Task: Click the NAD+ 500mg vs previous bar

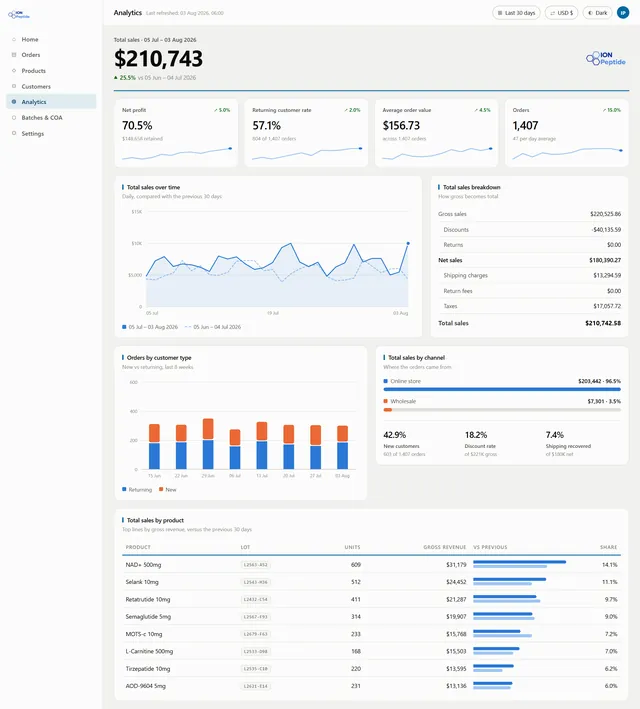Action: pyautogui.click(x=519, y=564)
